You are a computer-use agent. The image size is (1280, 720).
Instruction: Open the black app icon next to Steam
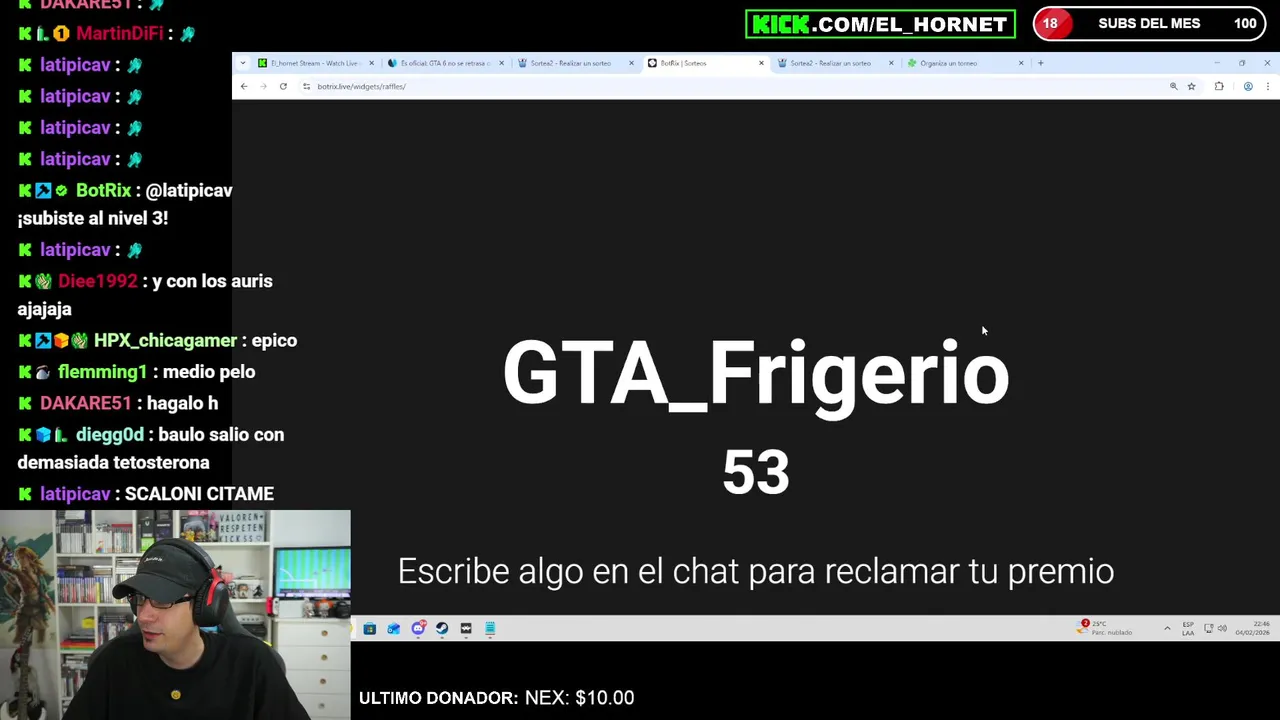(466, 628)
